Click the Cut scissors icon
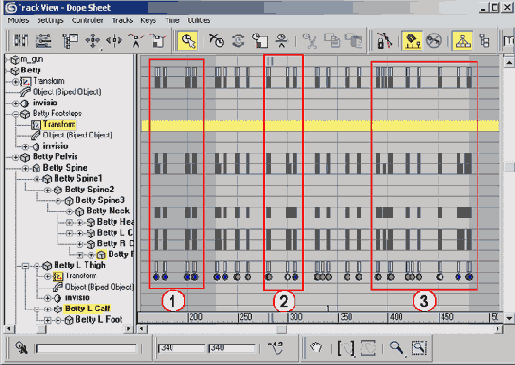The width and height of the screenshot is (515, 365). 310,41
